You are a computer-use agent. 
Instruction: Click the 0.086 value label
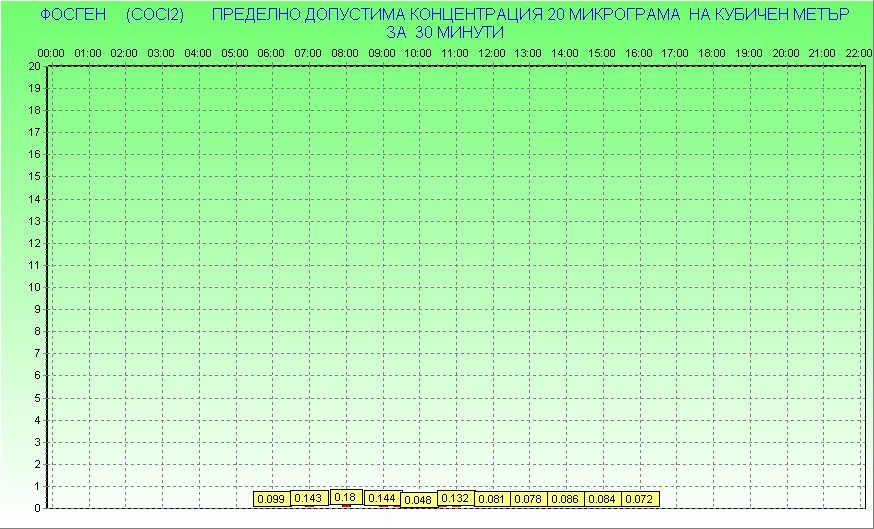pyautogui.click(x=565, y=499)
